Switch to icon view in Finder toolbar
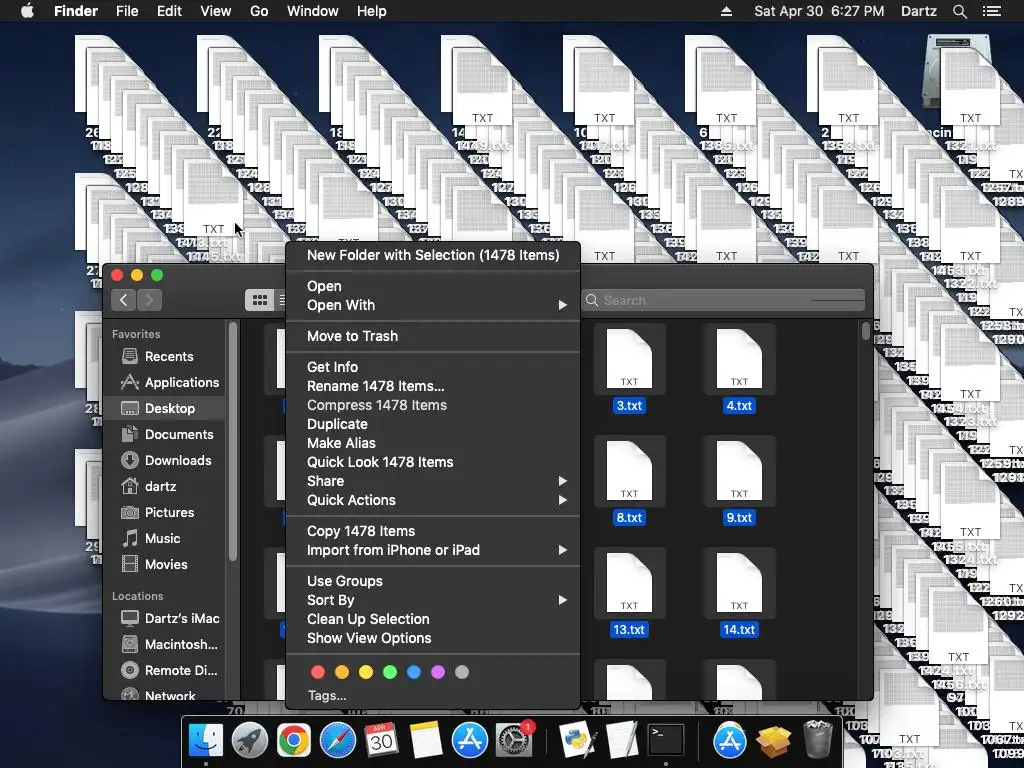This screenshot has width=1024, height=768. (x=259, y=300)
